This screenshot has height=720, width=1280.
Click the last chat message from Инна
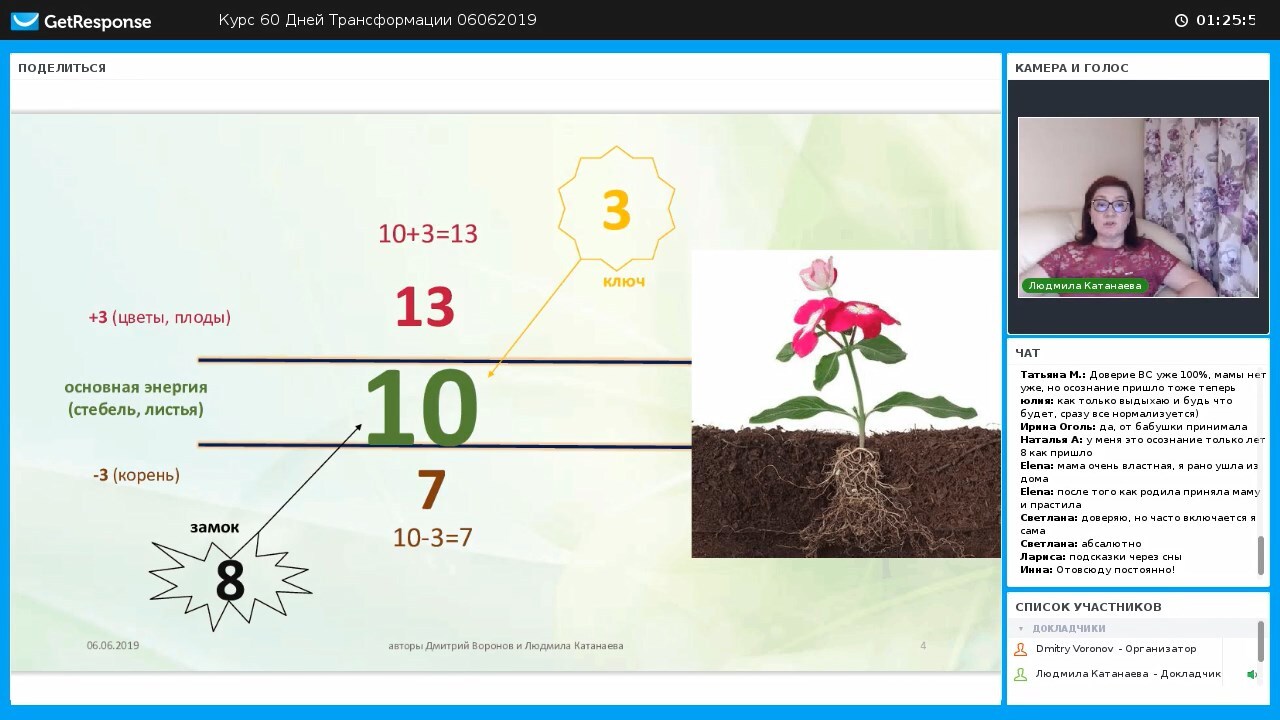1097,570
